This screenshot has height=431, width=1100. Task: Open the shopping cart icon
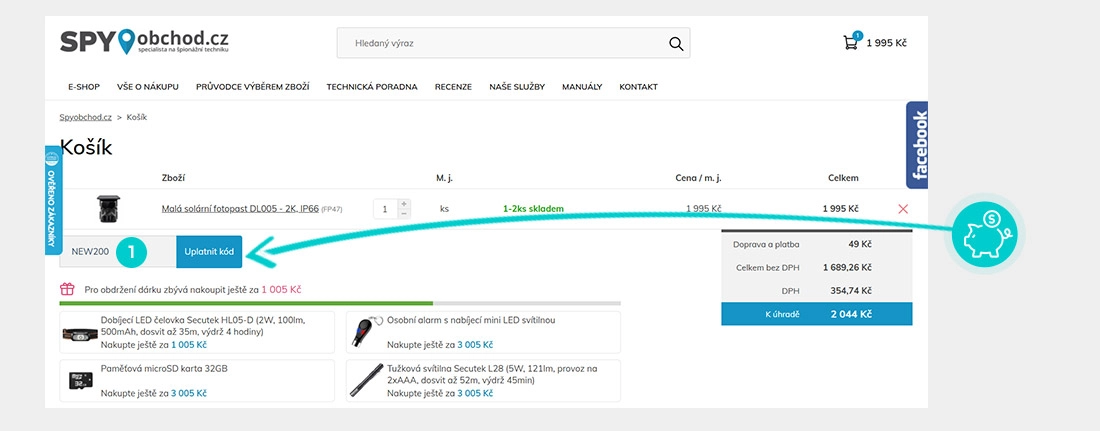[x=851, y=42]
